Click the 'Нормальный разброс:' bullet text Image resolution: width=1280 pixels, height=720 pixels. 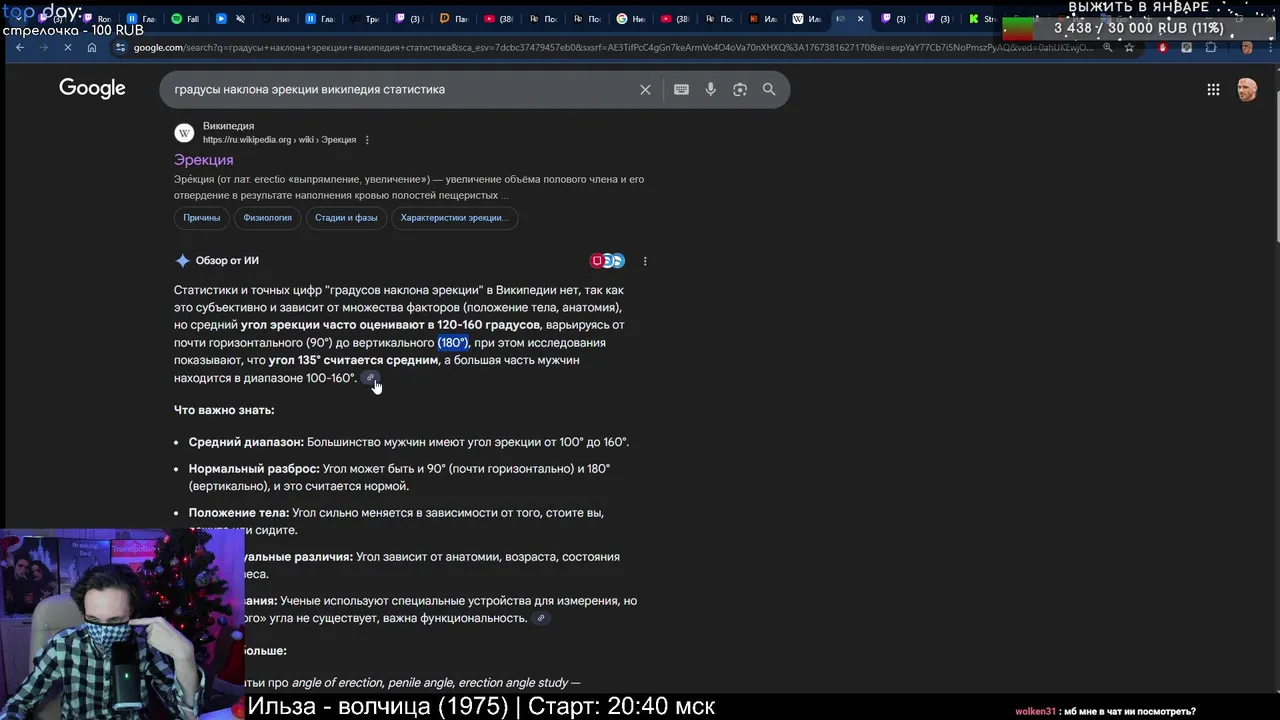click(x=254, y=469)
